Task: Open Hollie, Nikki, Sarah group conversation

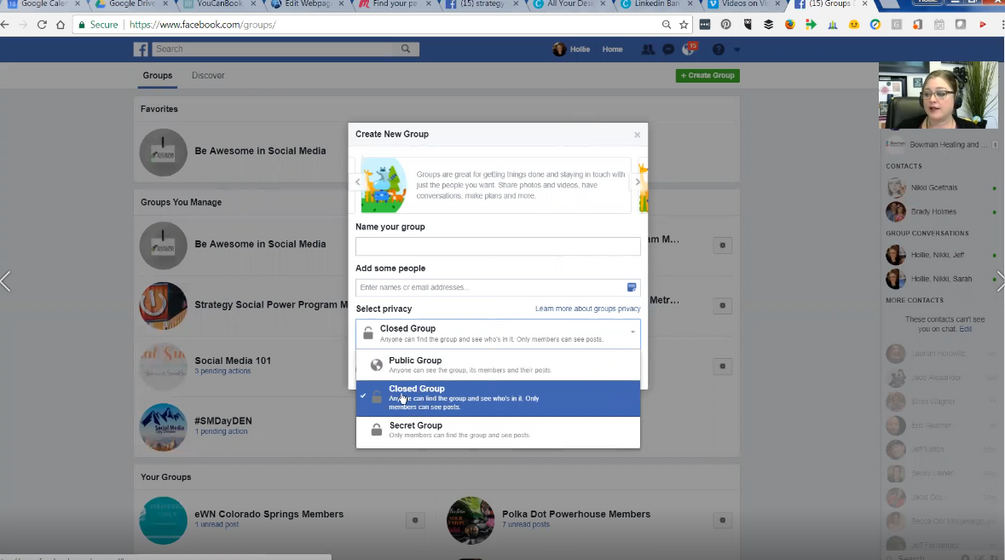Action: pyautogui.click(x=940, y=279)
